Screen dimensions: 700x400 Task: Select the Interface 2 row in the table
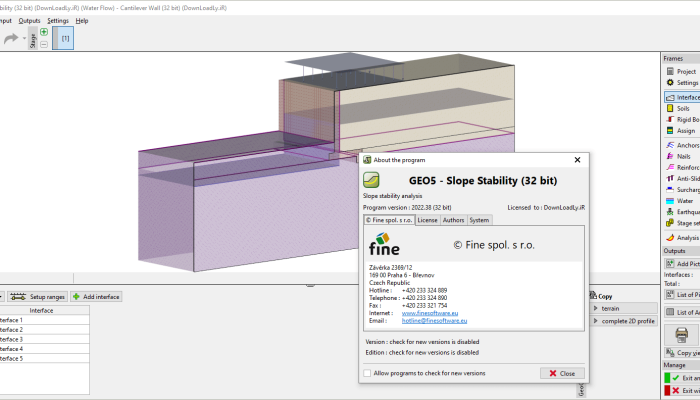pyautogui.click(x=45, y=329)
